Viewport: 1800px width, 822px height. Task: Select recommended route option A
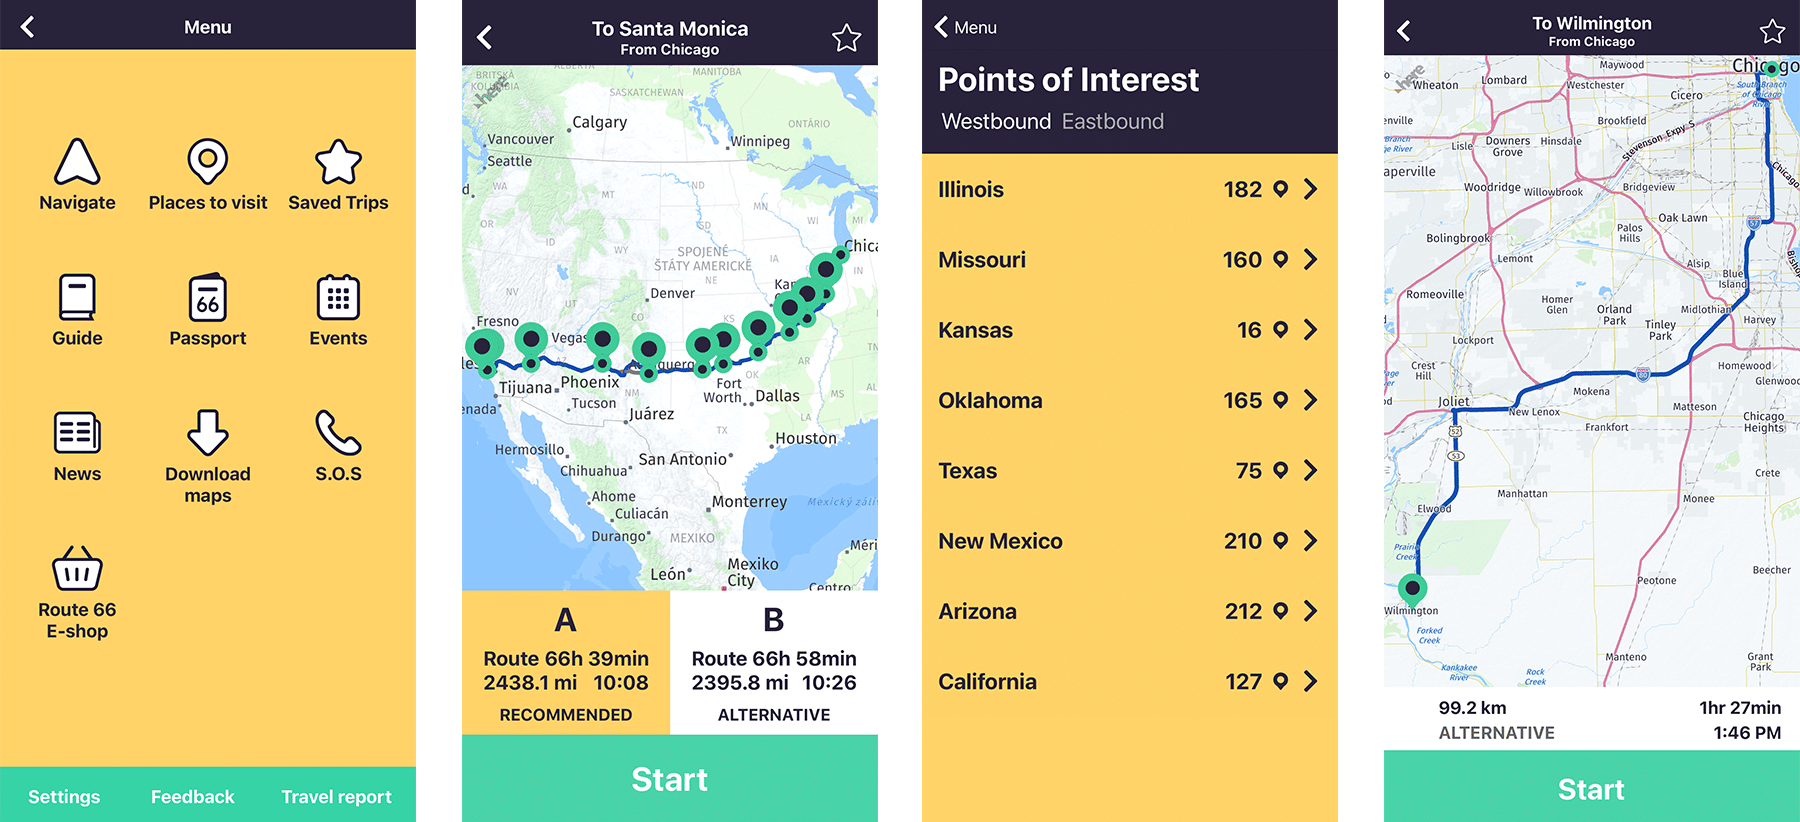click(566, 663)
